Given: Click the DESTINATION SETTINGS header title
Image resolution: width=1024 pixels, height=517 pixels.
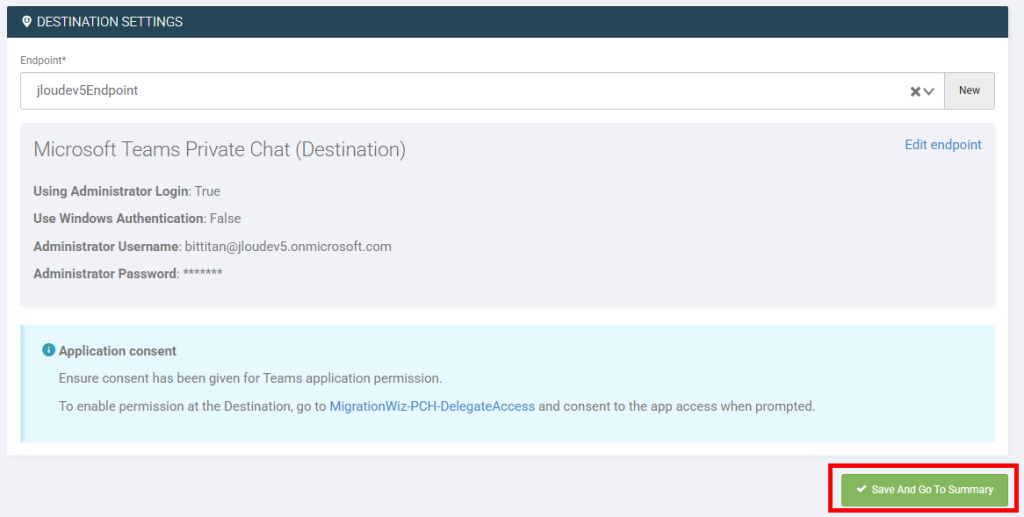Looking at the screenshot, I should pyautogui.click(x=110, y=22).
